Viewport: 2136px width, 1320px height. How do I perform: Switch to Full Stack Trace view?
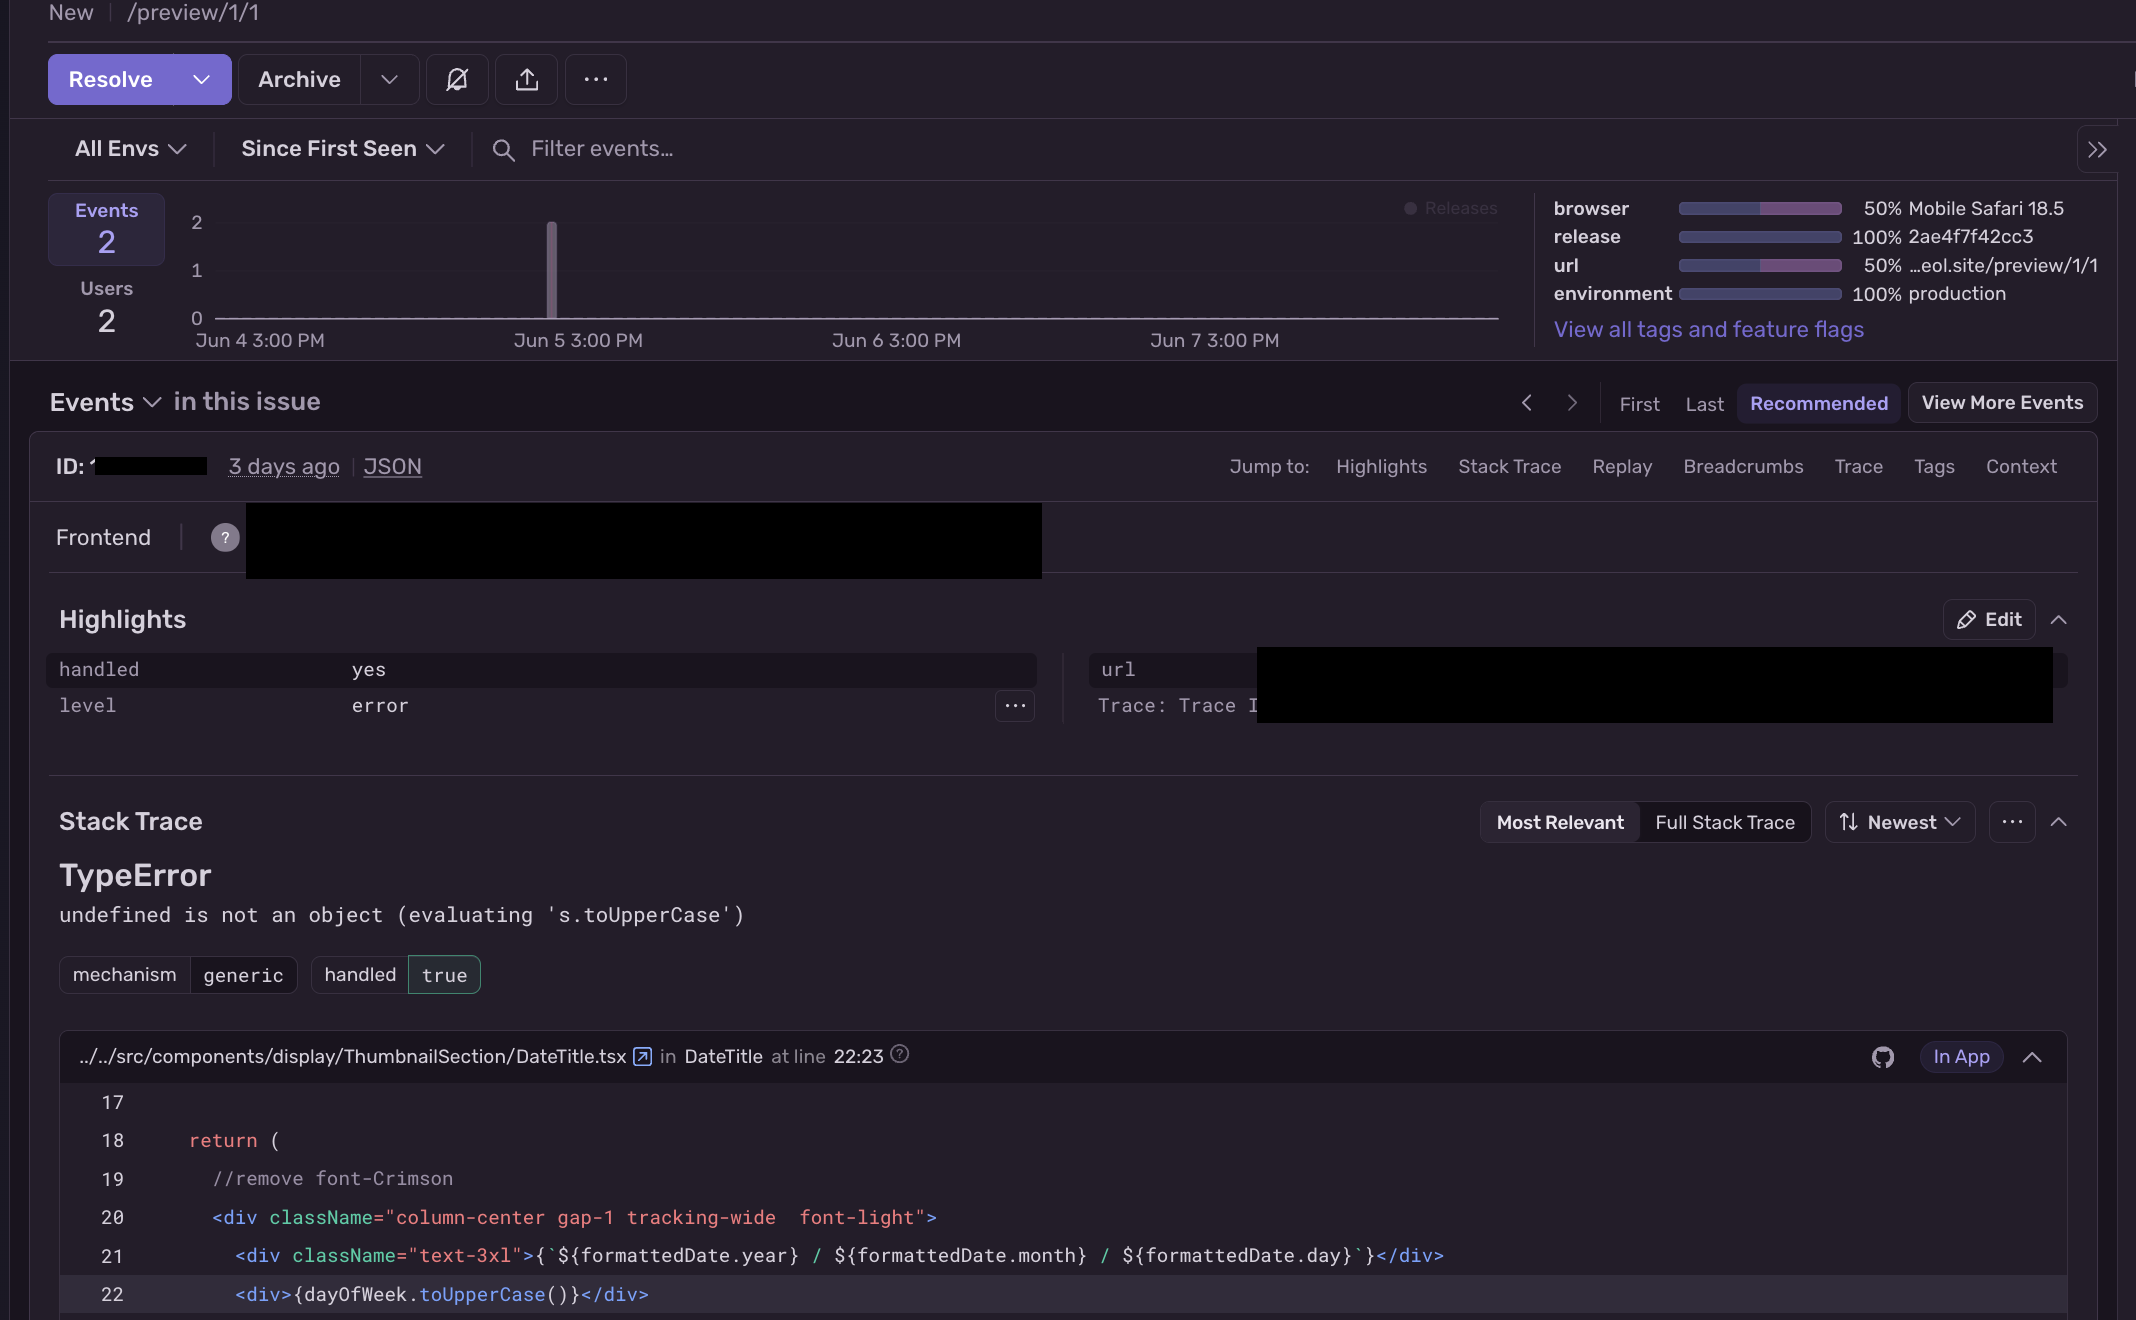(1725, 822)
